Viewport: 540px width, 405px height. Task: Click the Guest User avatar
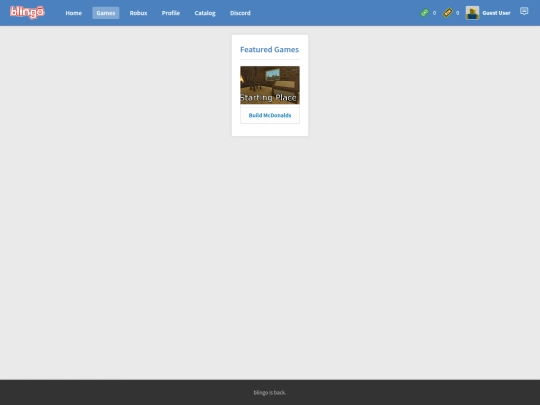(x=472, y=13)
